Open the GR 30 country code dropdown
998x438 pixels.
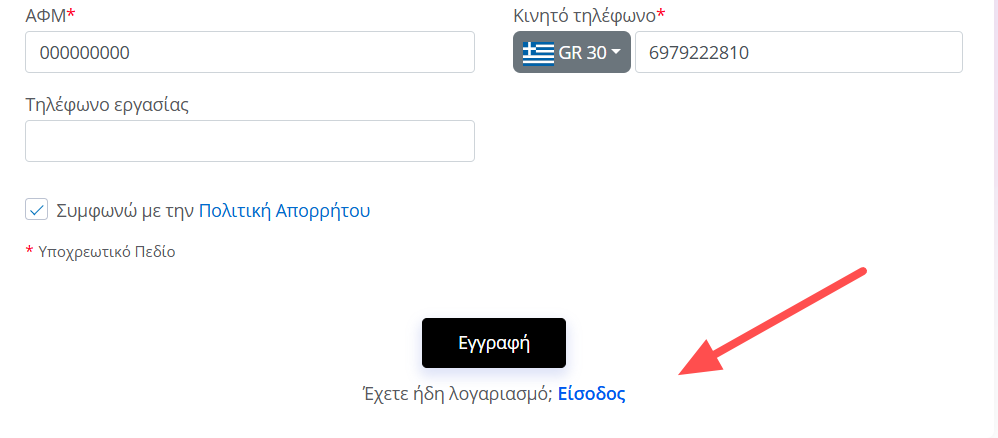coord(572,52)
